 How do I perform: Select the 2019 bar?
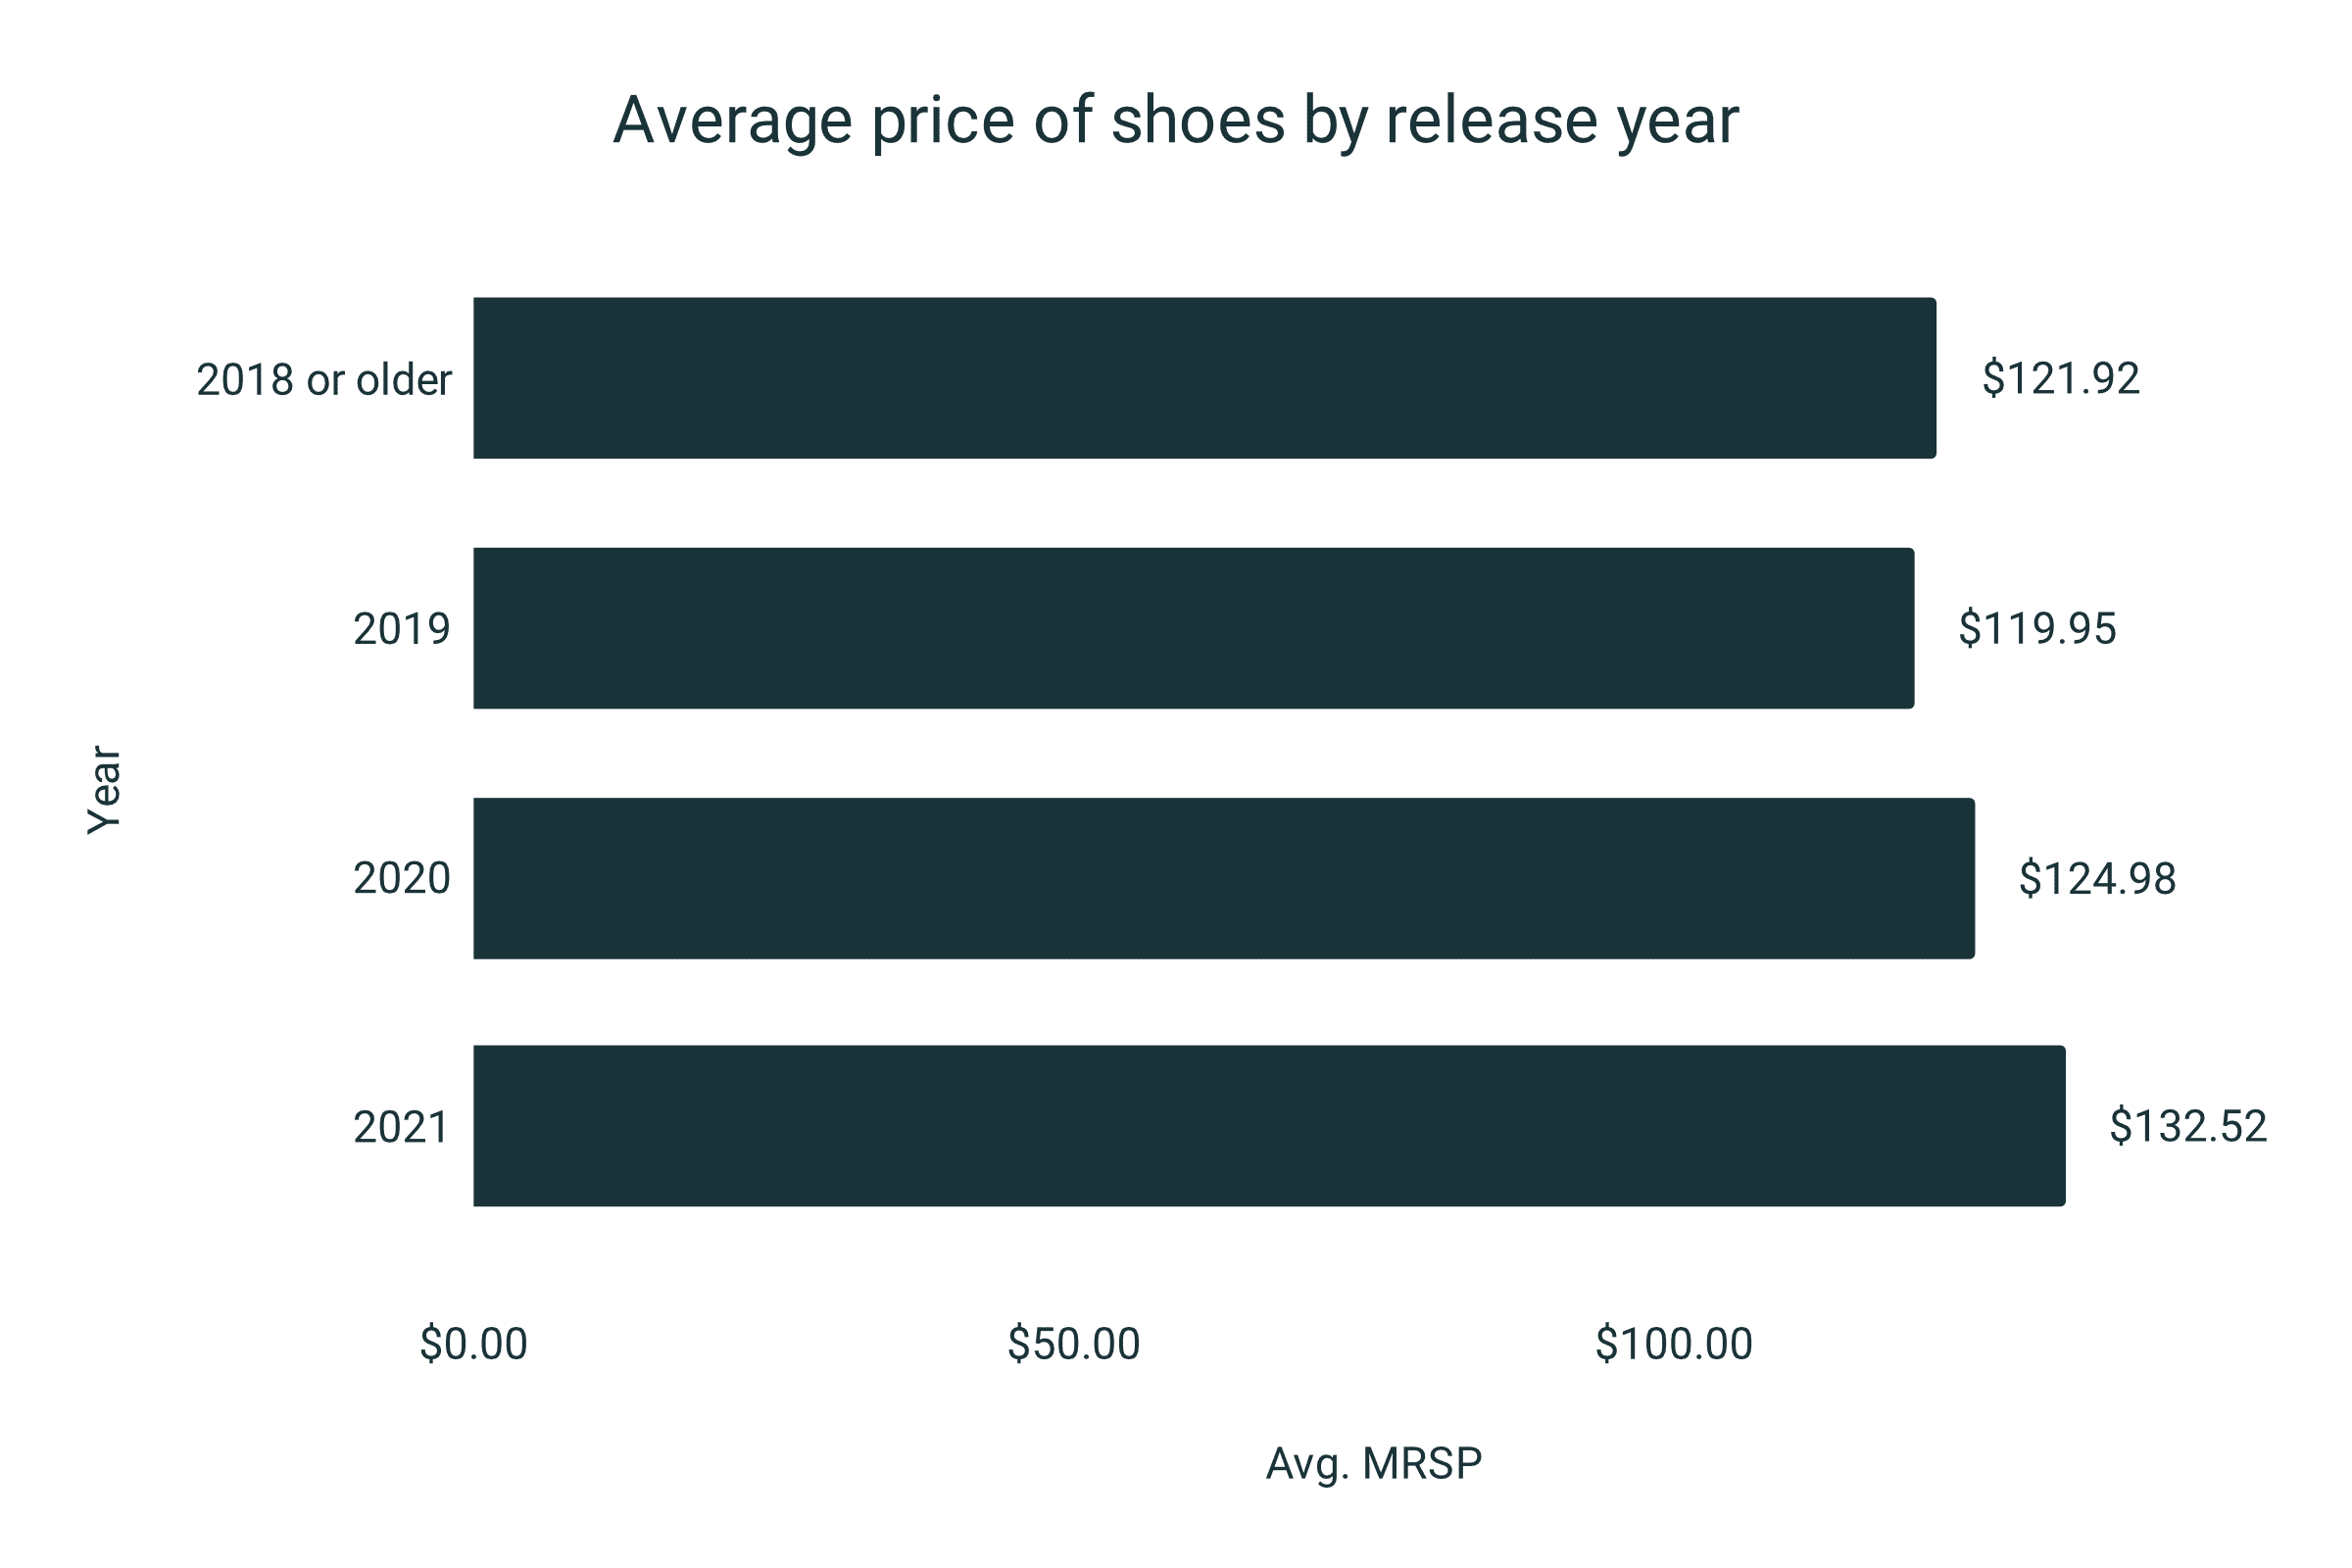click(1194, 628)
